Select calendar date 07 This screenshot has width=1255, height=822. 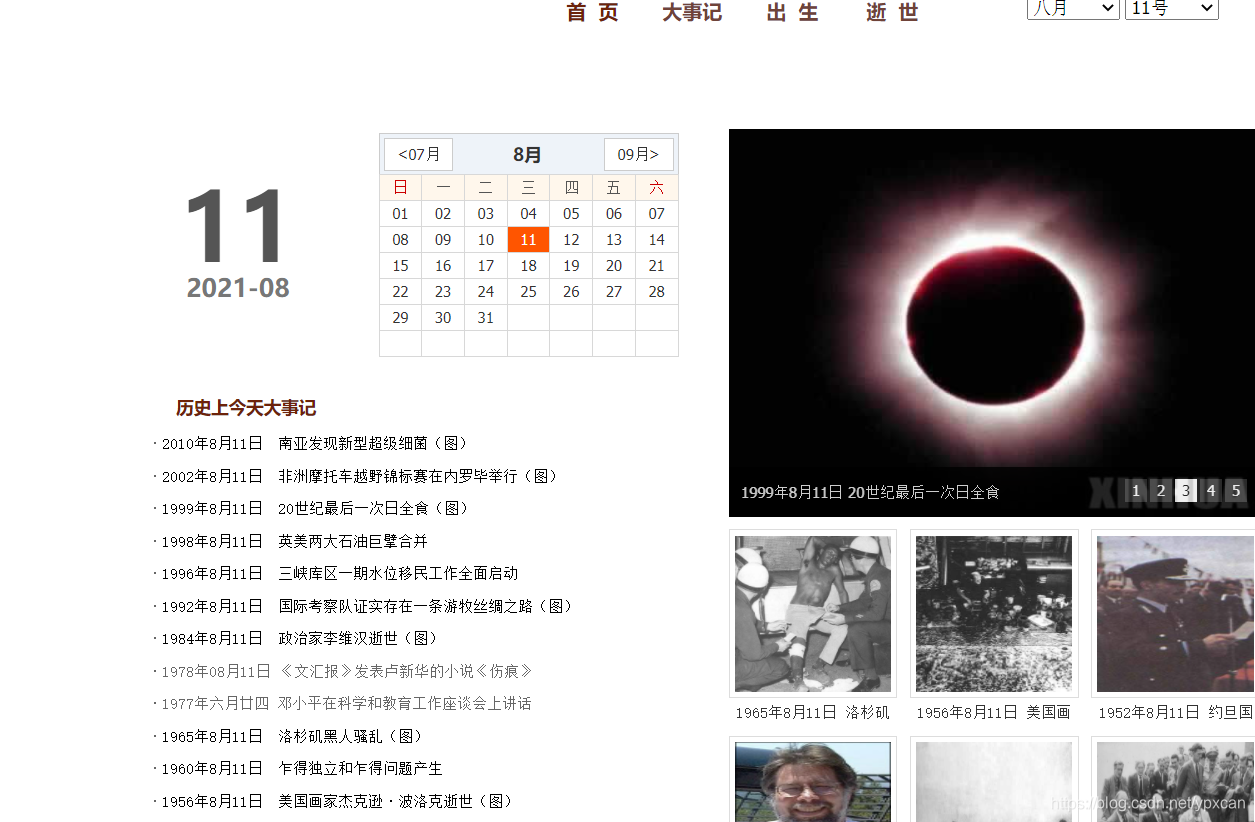click(x=656, y=213)
